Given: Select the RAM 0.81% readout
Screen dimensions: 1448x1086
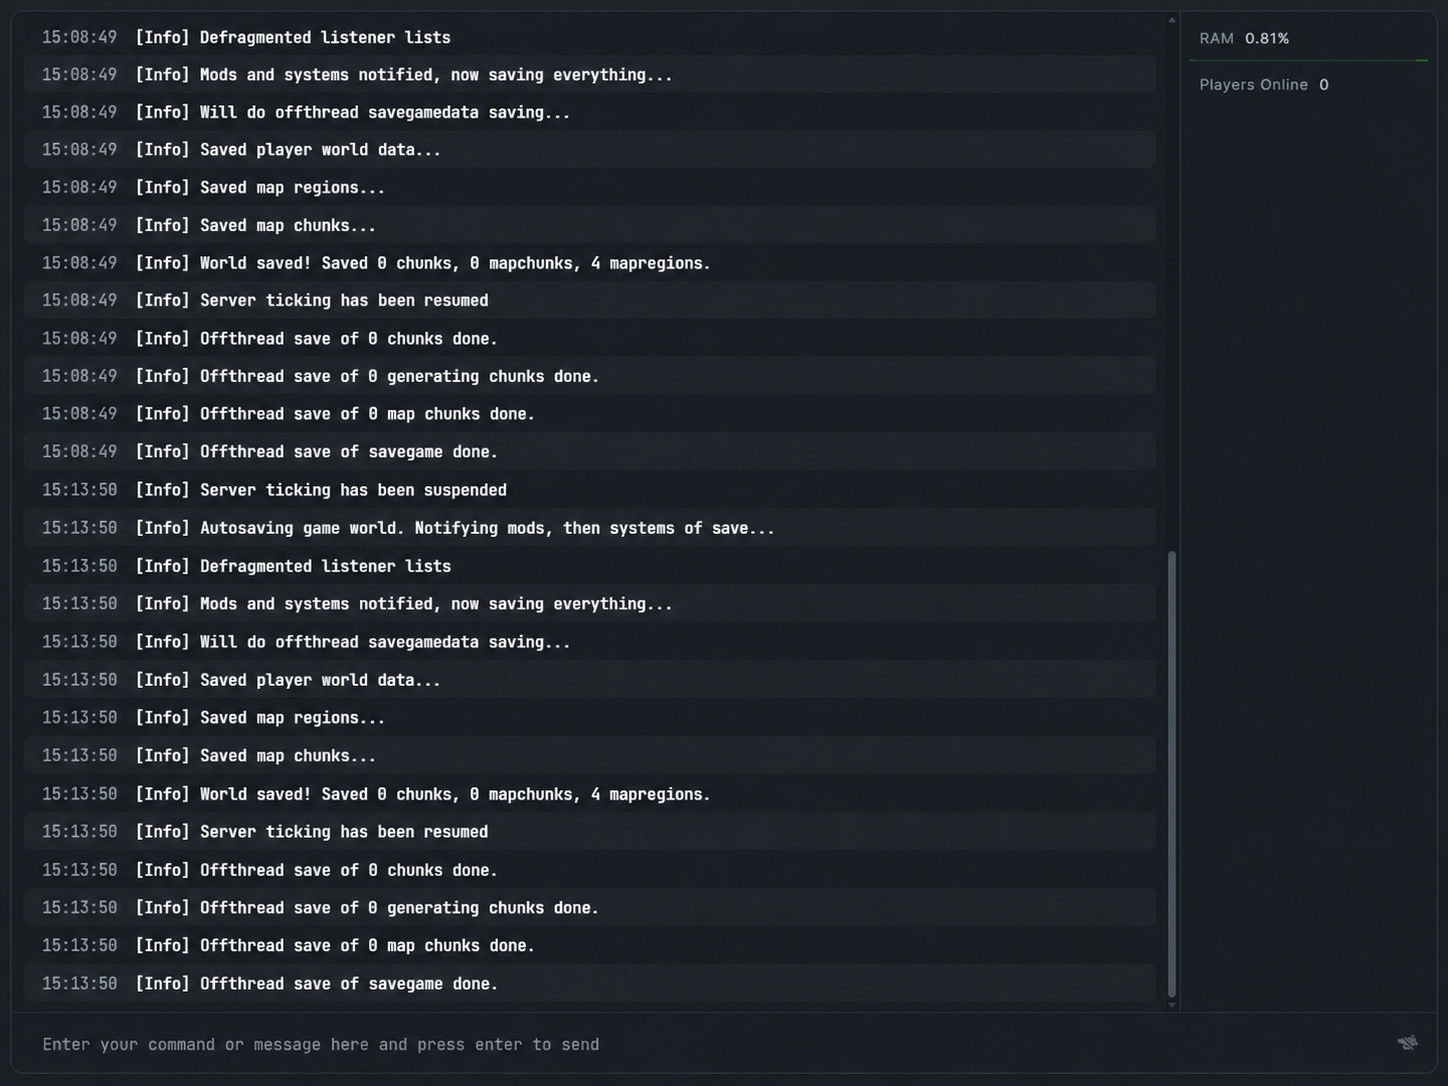Looking at the screenshot, I should [x=1244, y=38].
